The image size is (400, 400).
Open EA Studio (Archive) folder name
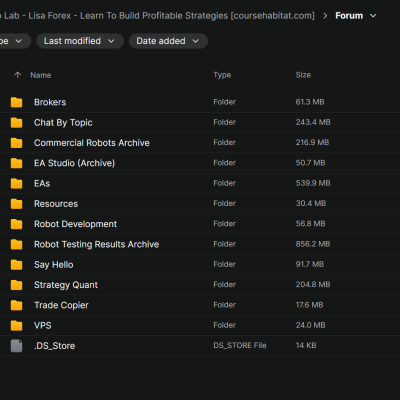pyautogui.click(x=74, y=163)
